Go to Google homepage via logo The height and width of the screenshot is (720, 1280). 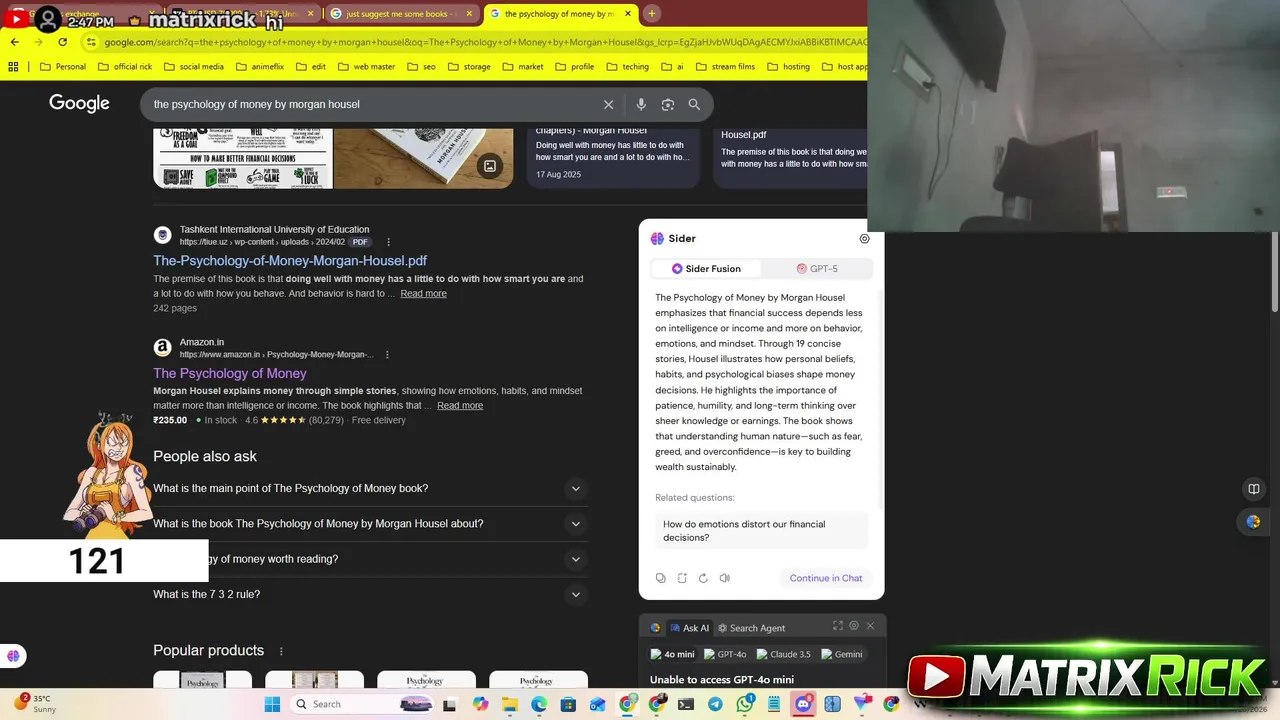pyautogui.click(x=79, y=104)
